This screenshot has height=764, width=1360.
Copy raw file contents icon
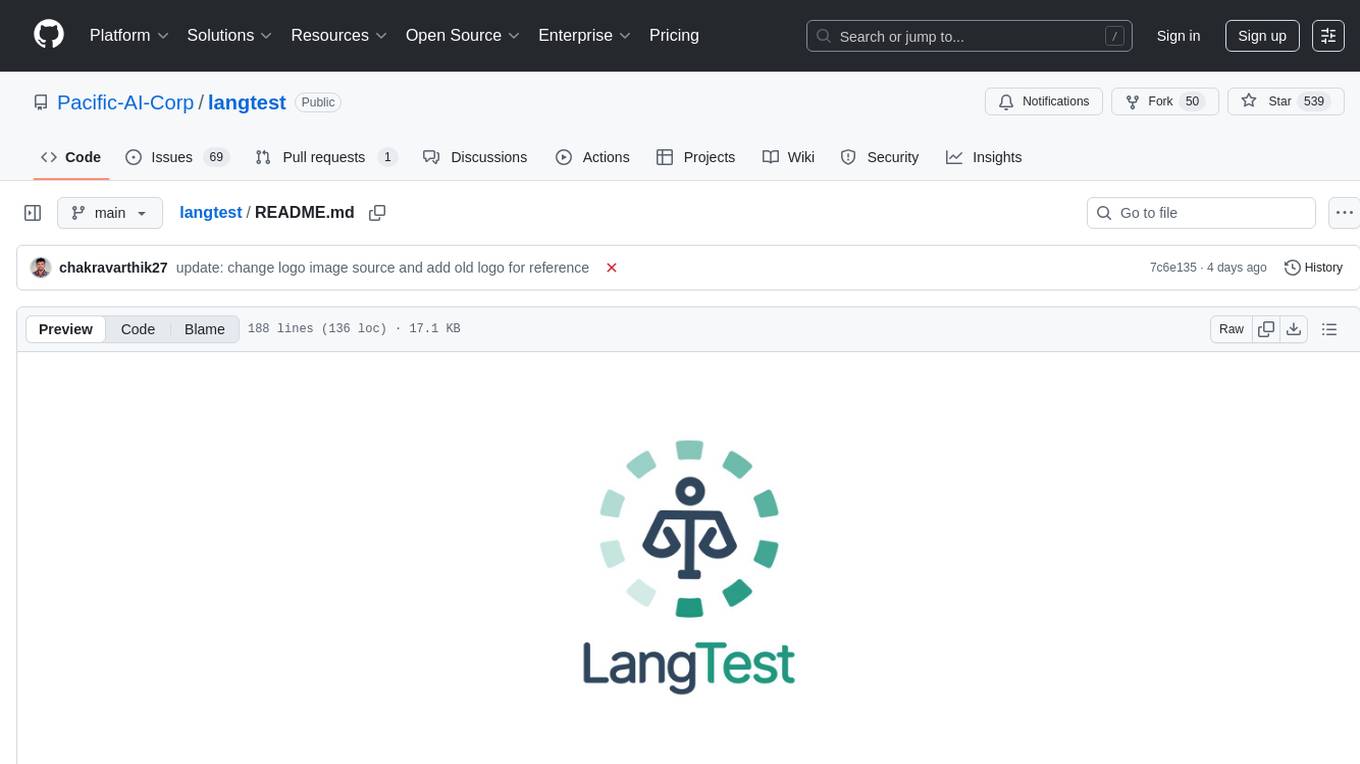(1266, 329)
